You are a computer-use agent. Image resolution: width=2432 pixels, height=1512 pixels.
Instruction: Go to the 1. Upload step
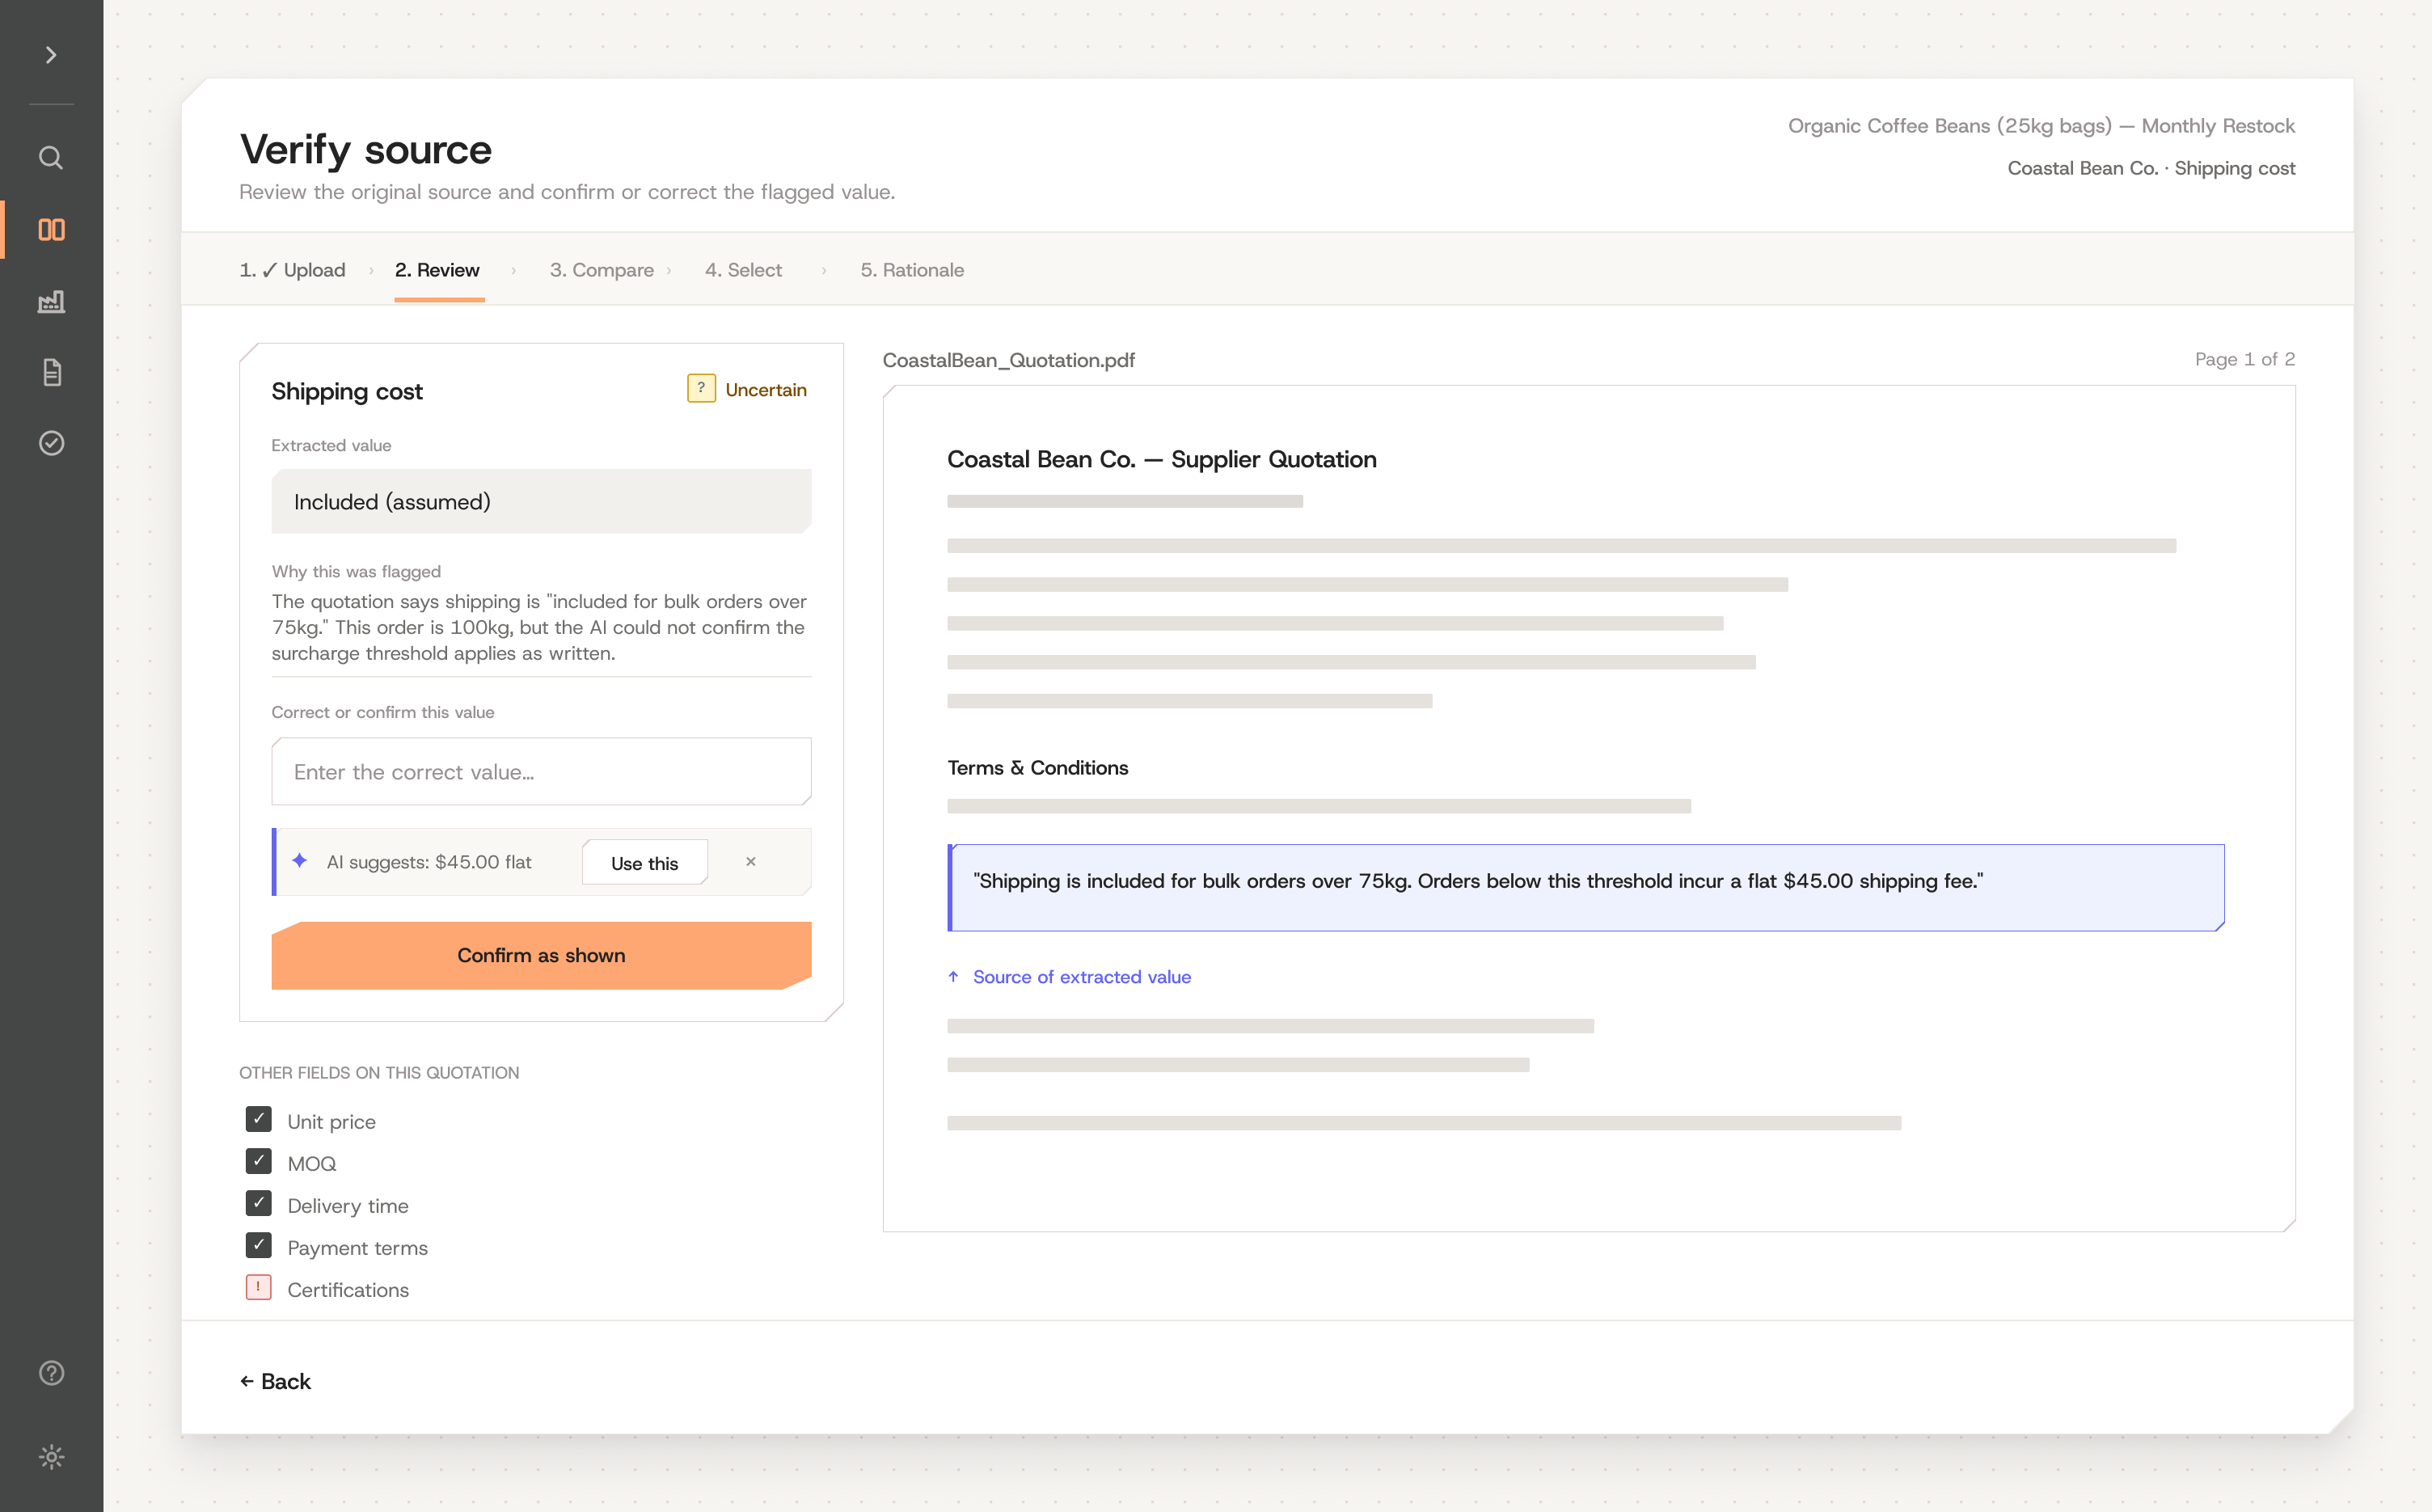[292, 270]
